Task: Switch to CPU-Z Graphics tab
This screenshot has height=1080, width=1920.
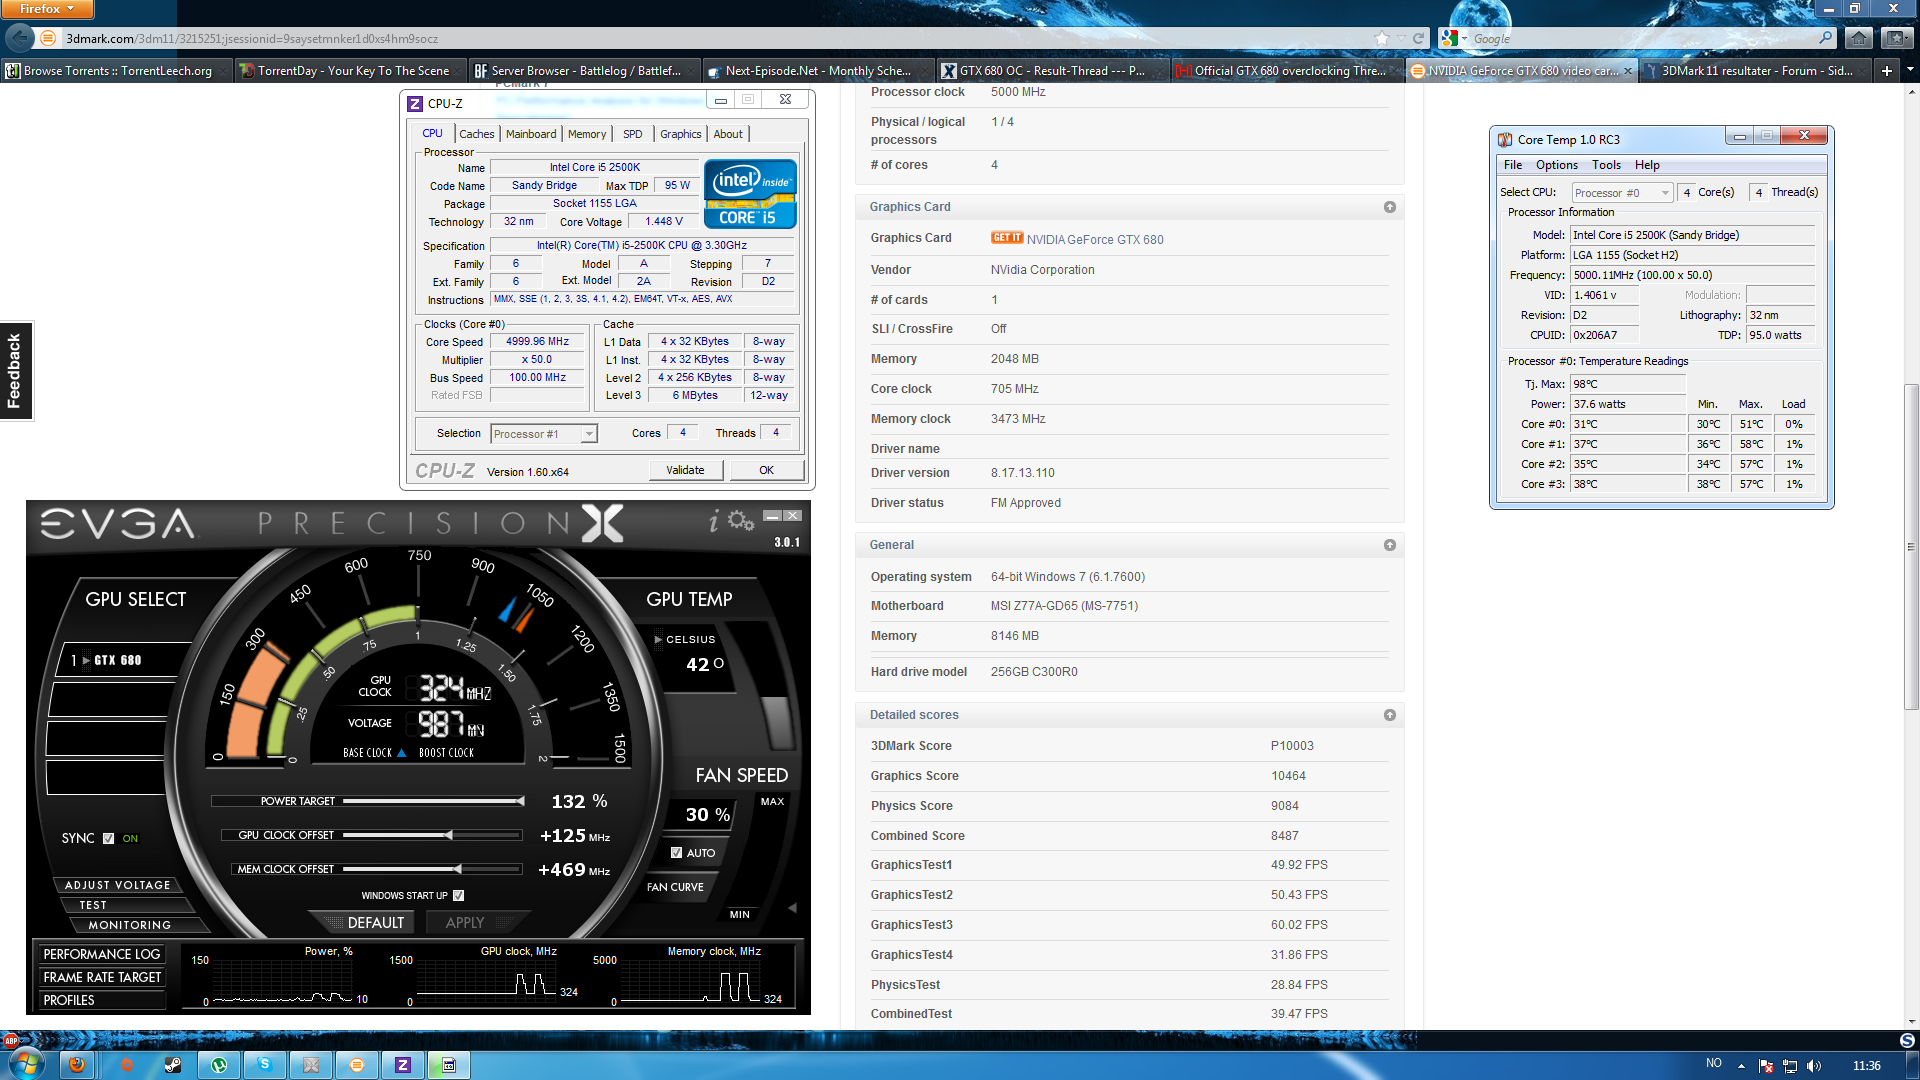Action: 680,134
